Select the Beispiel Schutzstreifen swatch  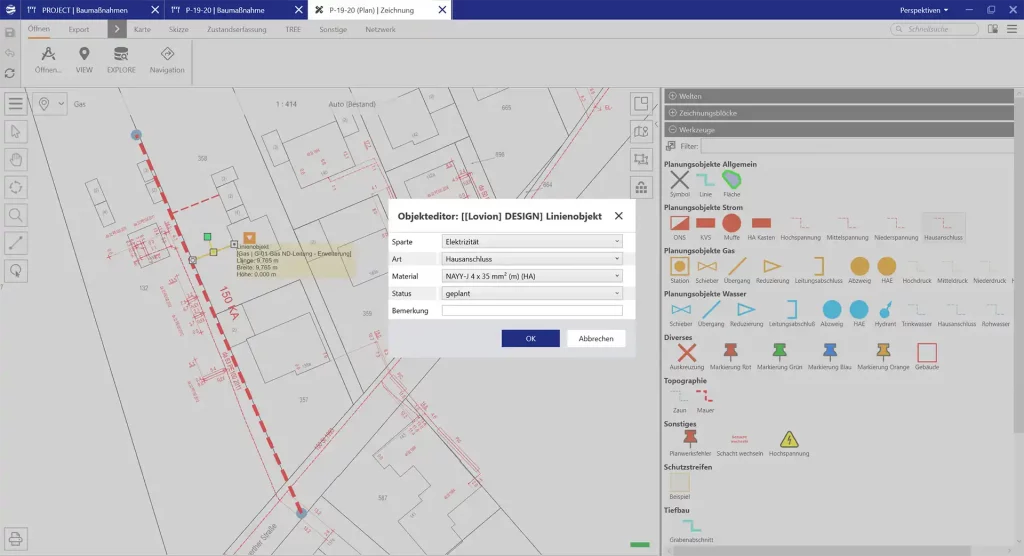(680, 483)
